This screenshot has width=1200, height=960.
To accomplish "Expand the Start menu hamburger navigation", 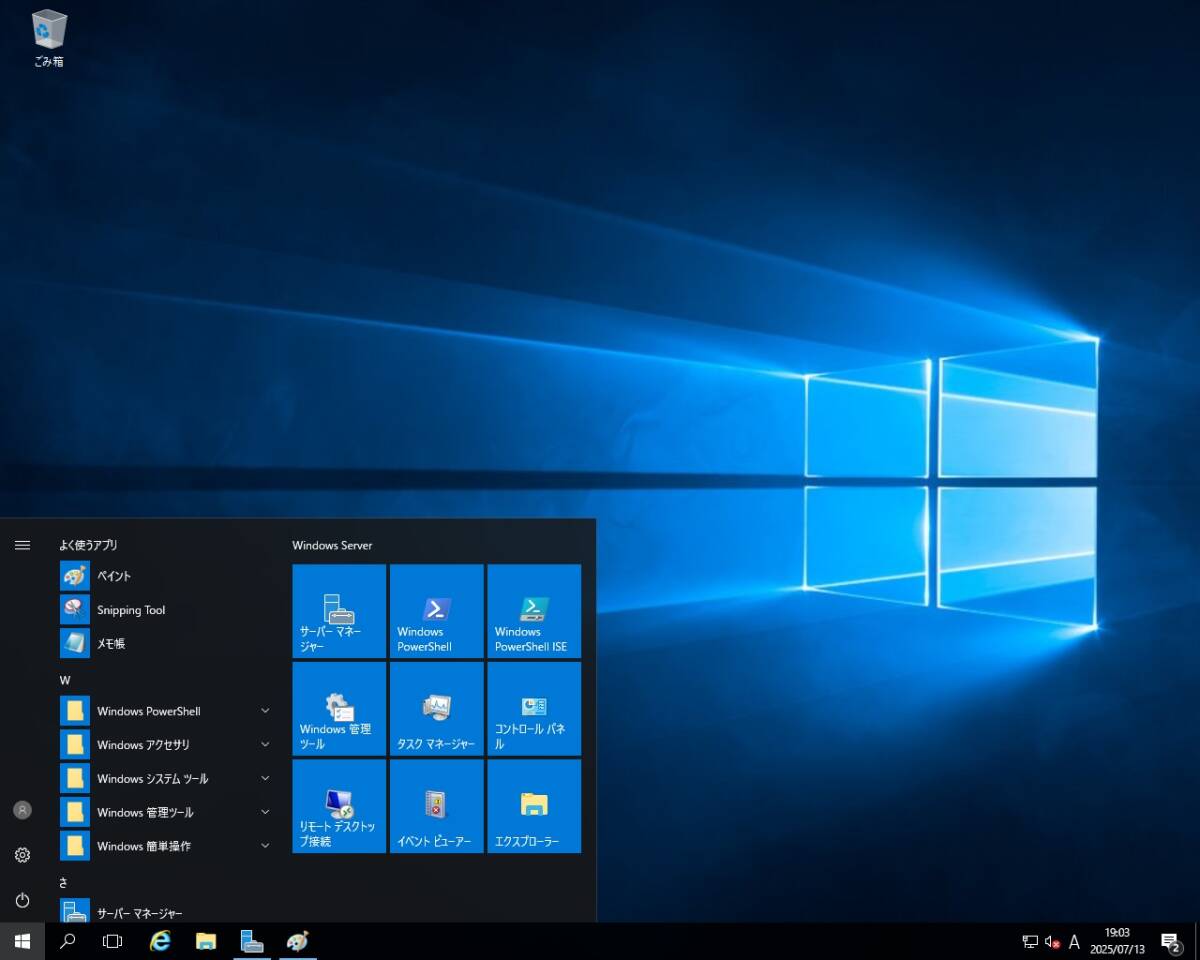I will click(22, 545).
